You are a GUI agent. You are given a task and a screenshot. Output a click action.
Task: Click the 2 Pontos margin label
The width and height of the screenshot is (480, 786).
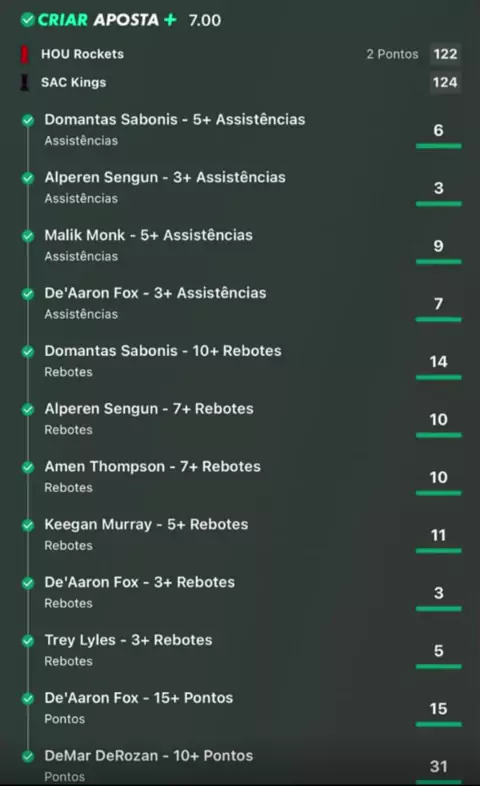point(392,54)
